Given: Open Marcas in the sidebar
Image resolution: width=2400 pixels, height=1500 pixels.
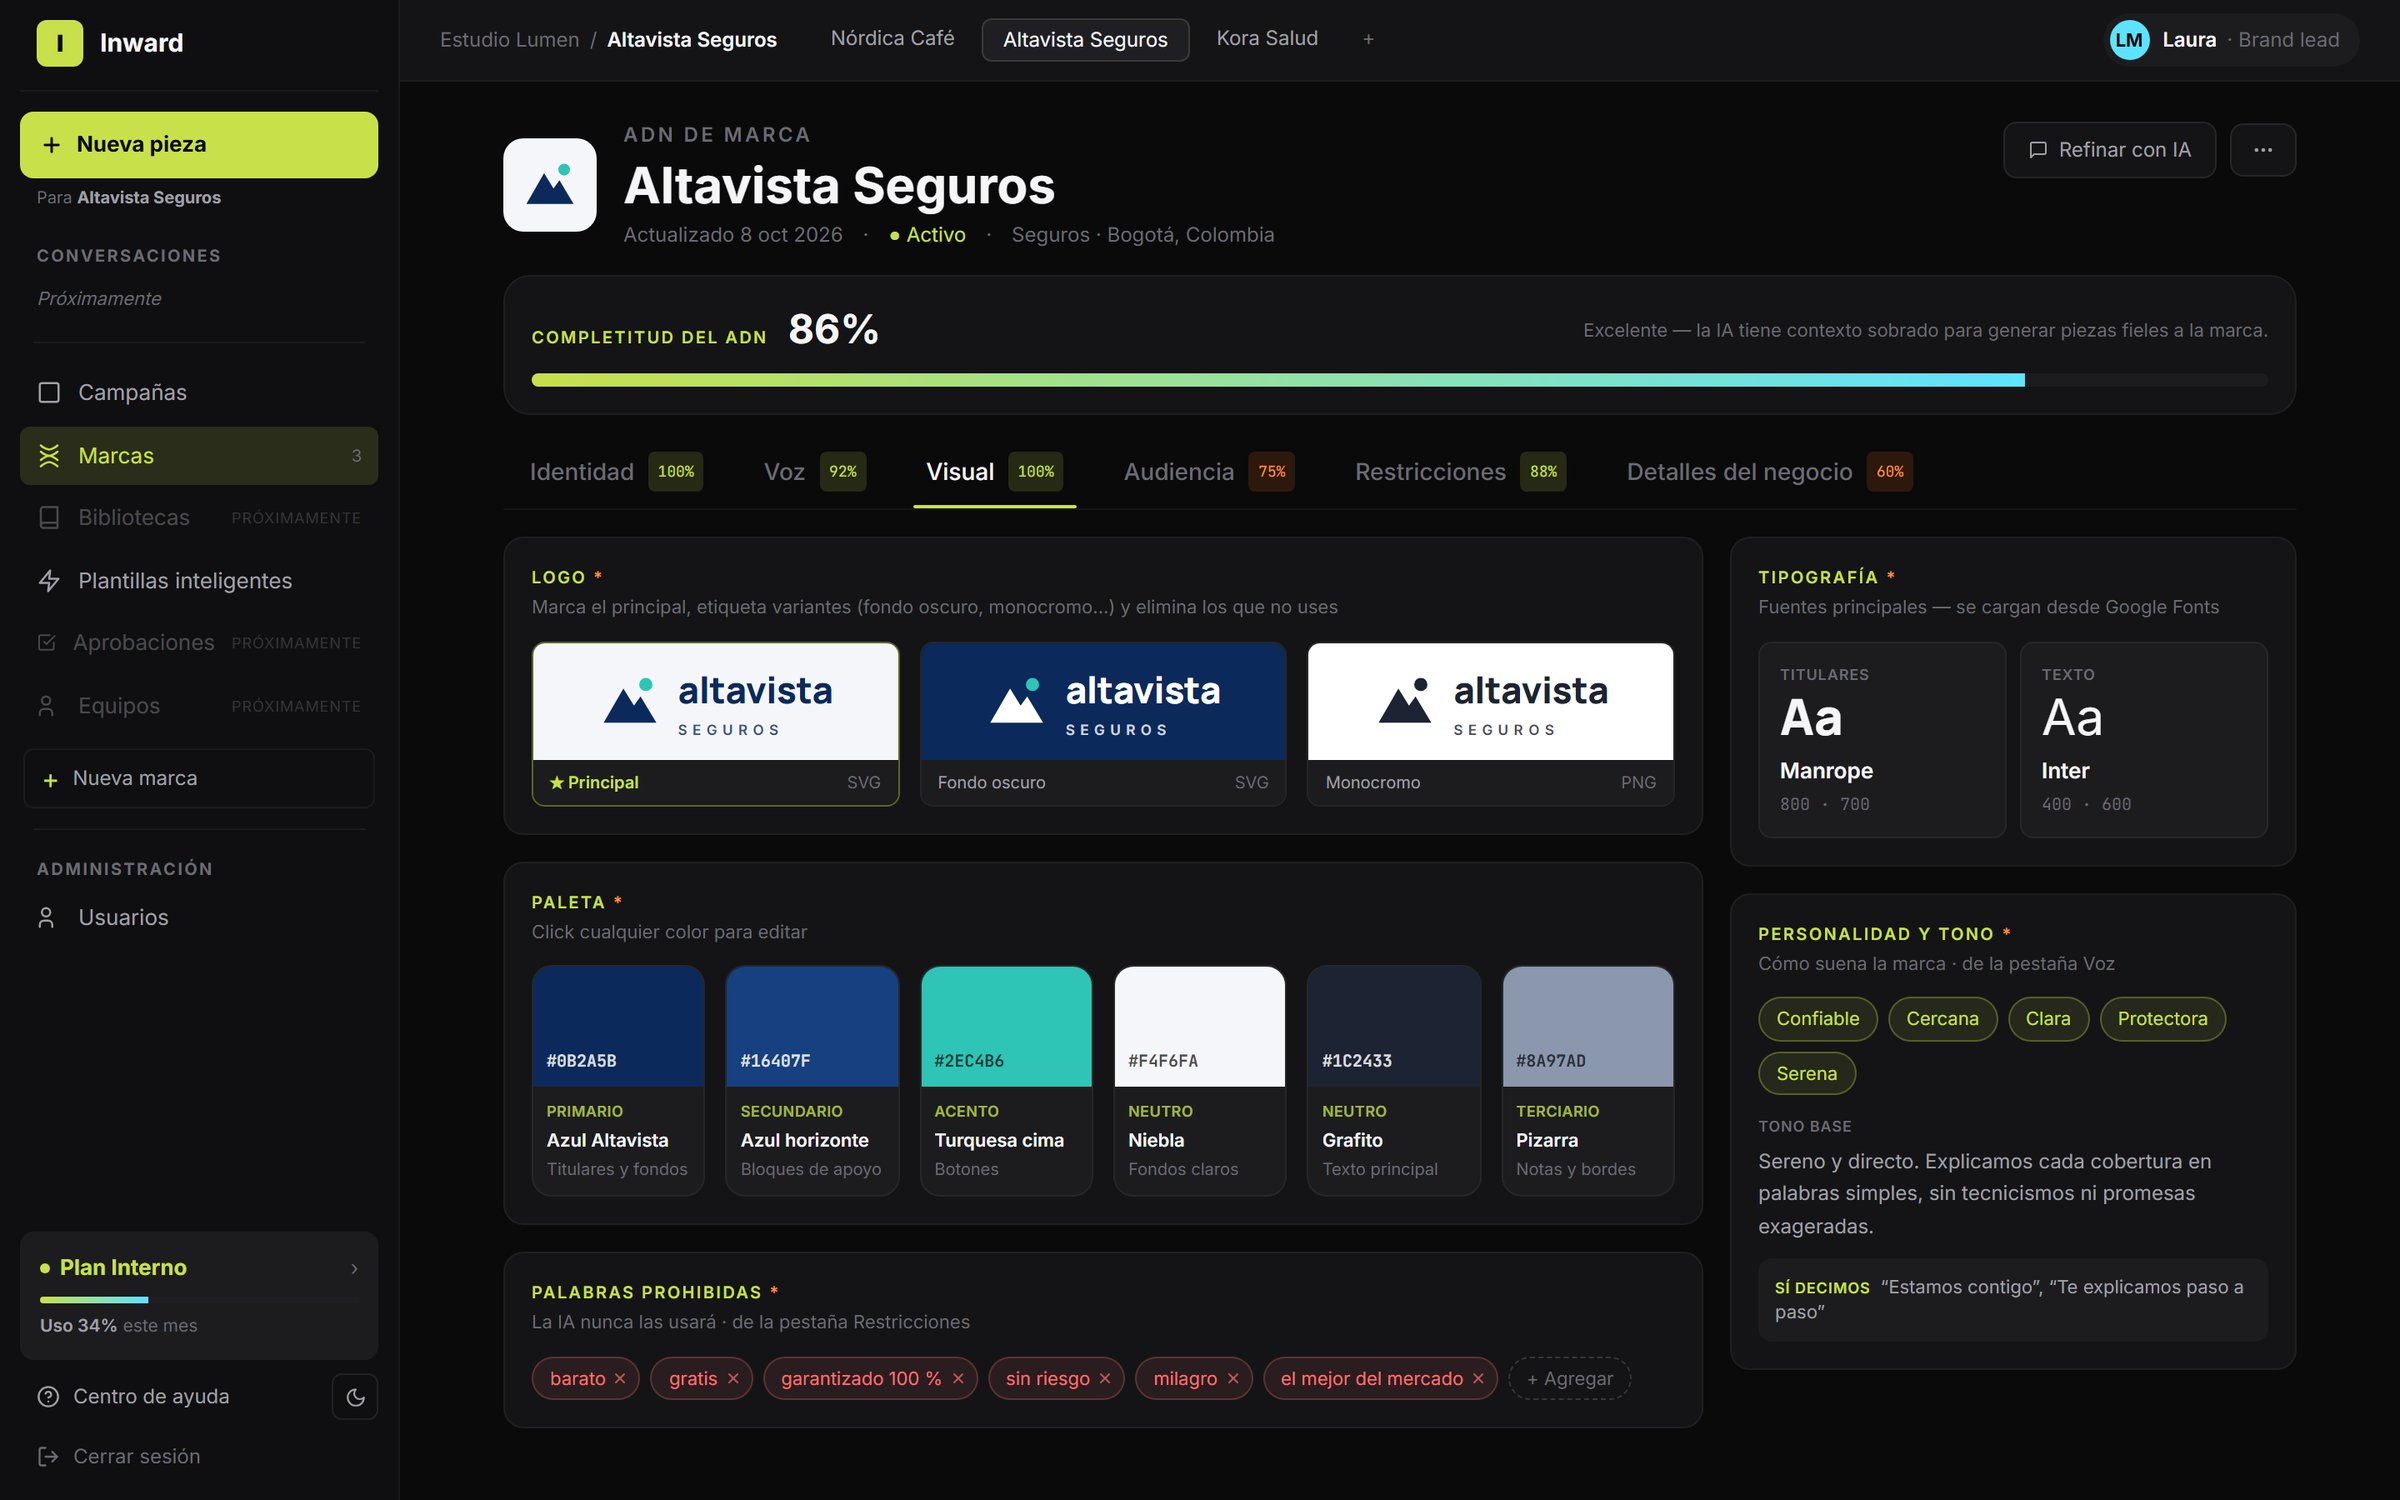Looking at the screenshot, I should 199,456.
